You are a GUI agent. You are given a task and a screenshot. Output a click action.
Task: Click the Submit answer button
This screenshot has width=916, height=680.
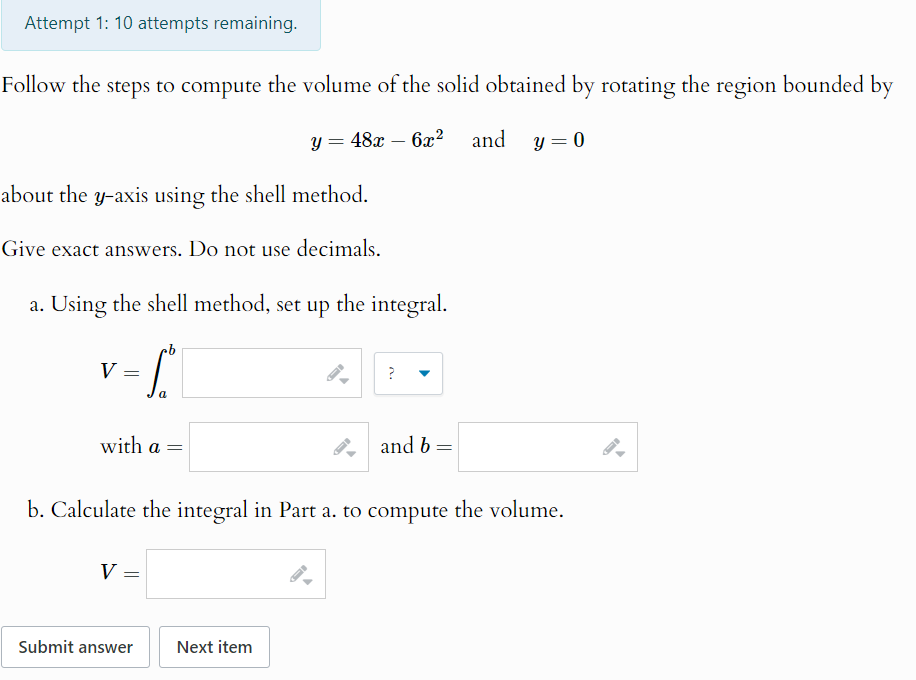pos(75,647)
